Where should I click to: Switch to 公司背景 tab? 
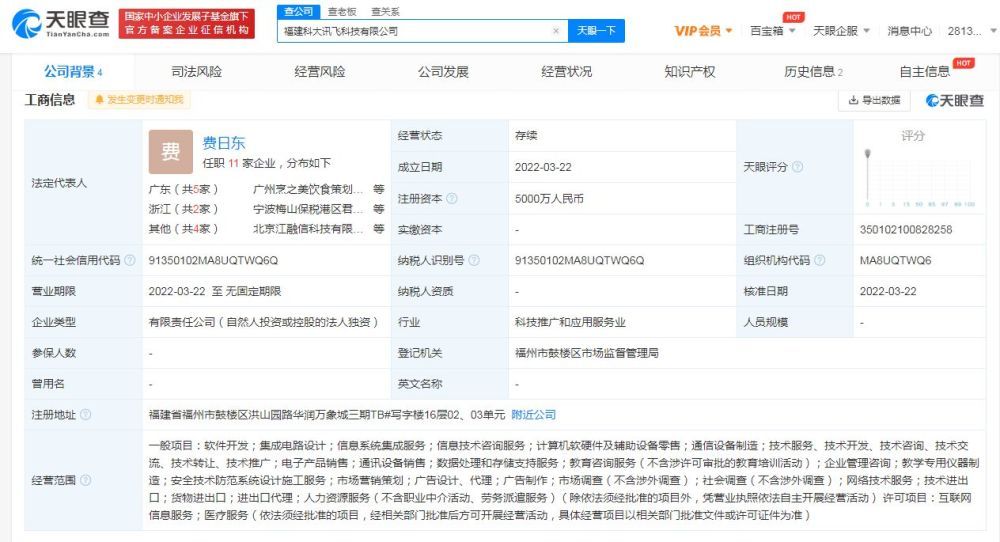pyautogui.click(x=73, y=71)
